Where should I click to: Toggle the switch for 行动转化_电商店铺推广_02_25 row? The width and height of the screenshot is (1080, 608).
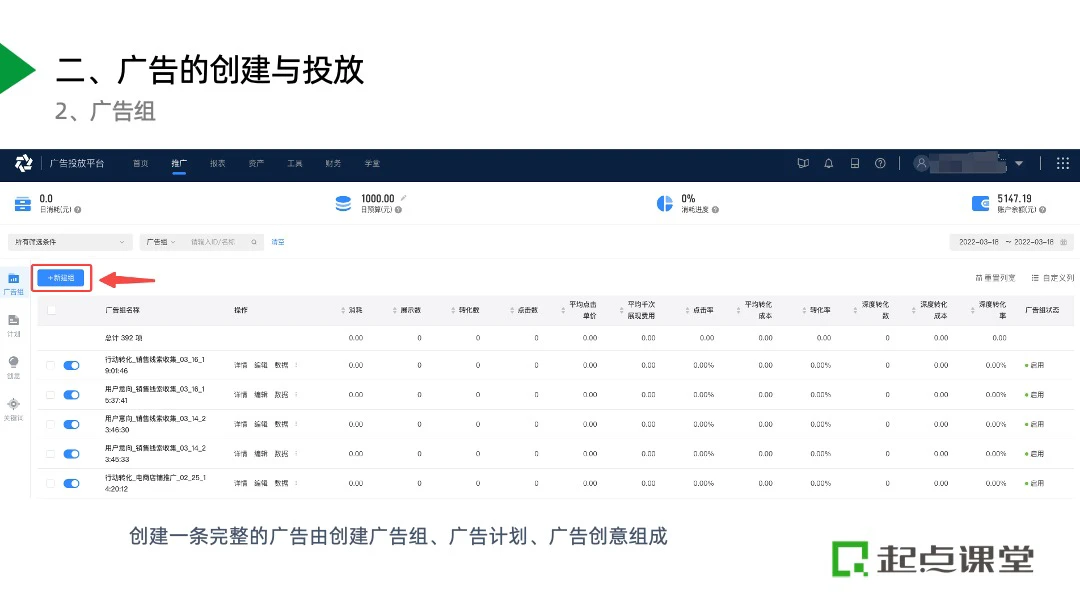coord(71,483)
